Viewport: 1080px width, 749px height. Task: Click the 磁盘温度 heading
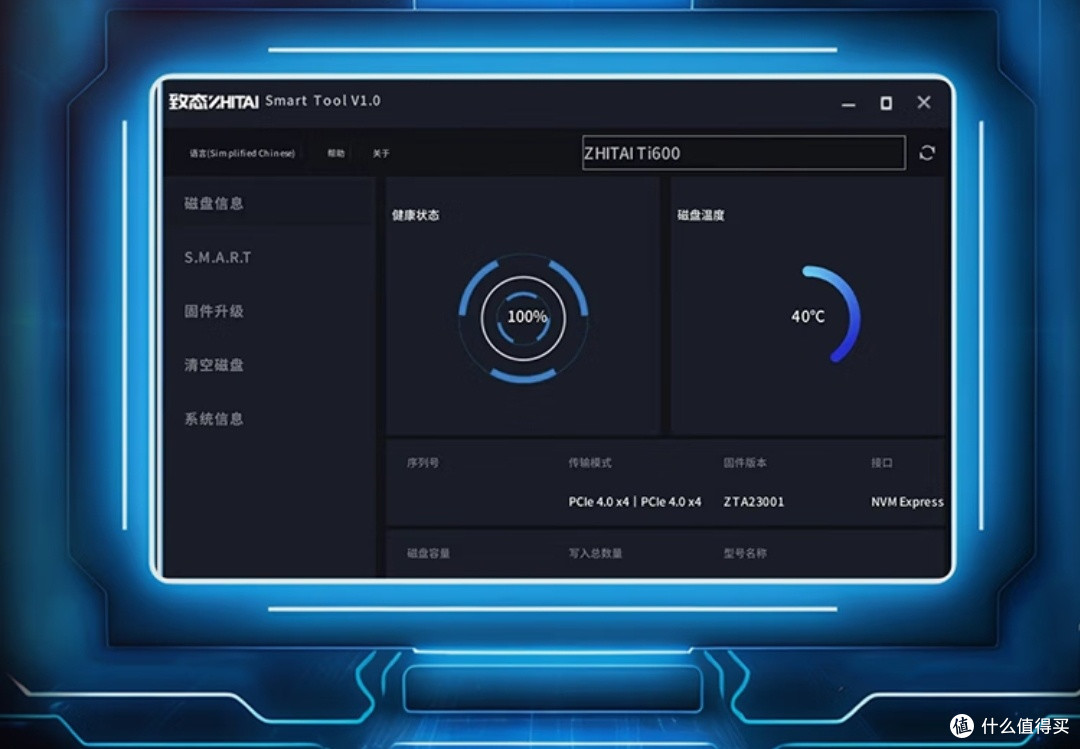pyautogui.click(x=700, y=215)
